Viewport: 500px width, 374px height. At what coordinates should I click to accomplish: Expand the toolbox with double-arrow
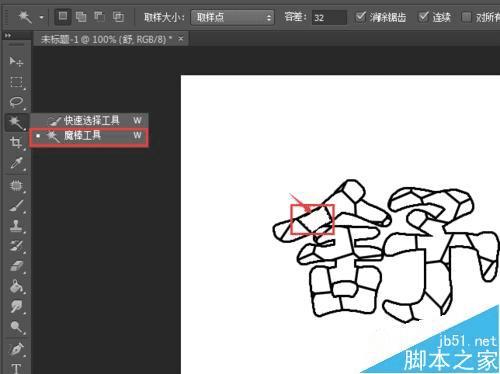click(8, 35)
